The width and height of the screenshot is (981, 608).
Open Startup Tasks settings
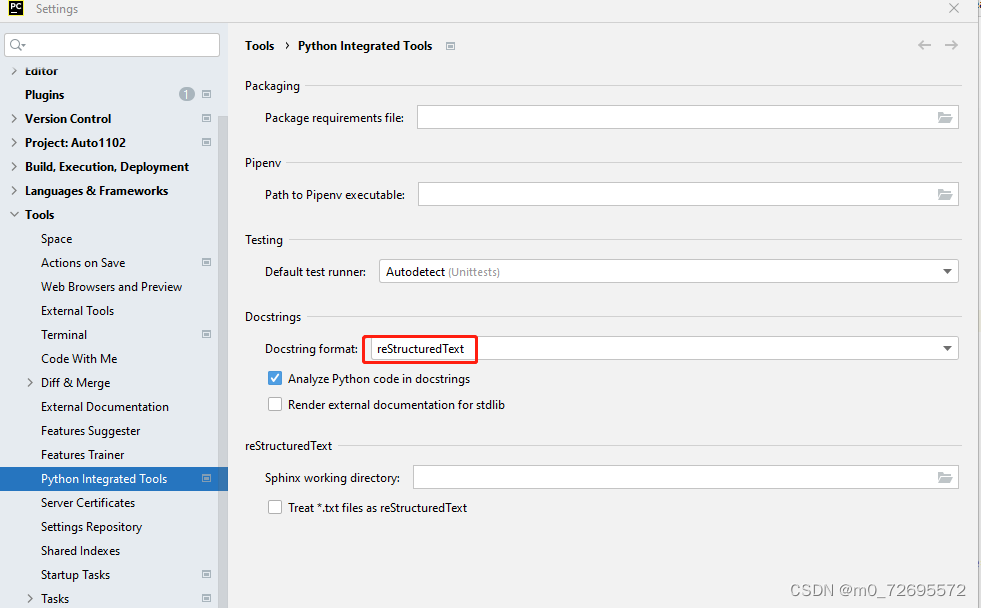coord(75,574)
